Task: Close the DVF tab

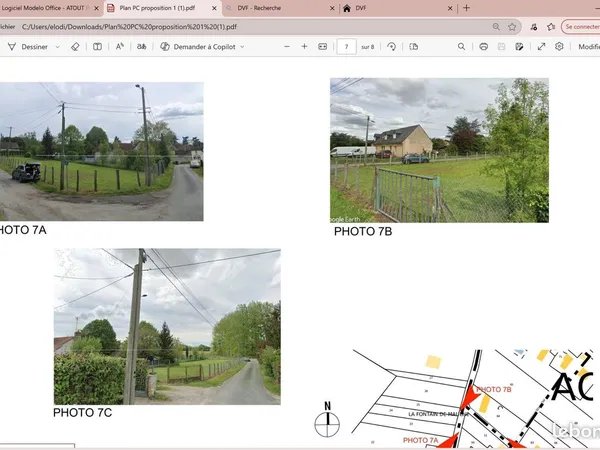Action: point(450,8)
